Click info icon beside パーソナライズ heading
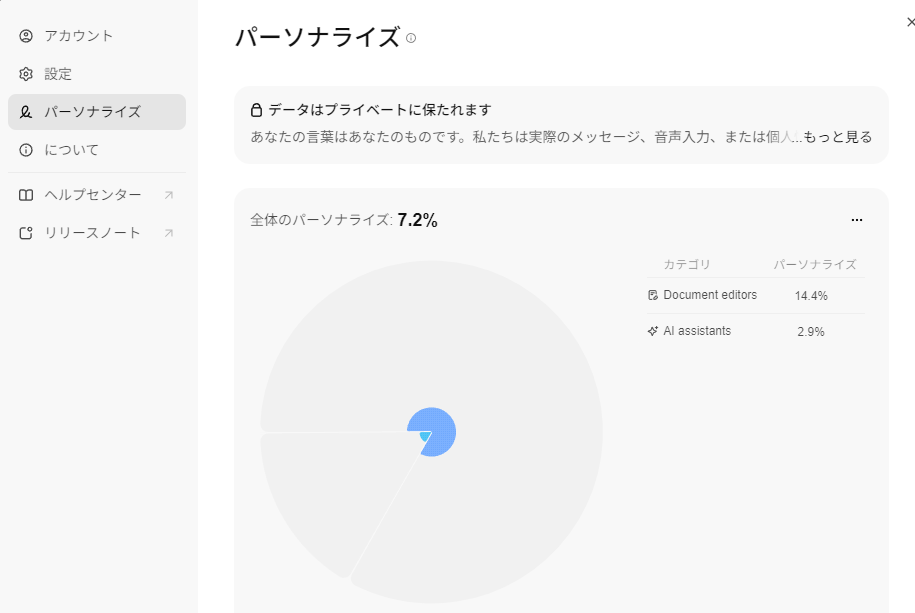Screen dimensions: 915x613 coord(411,38)
